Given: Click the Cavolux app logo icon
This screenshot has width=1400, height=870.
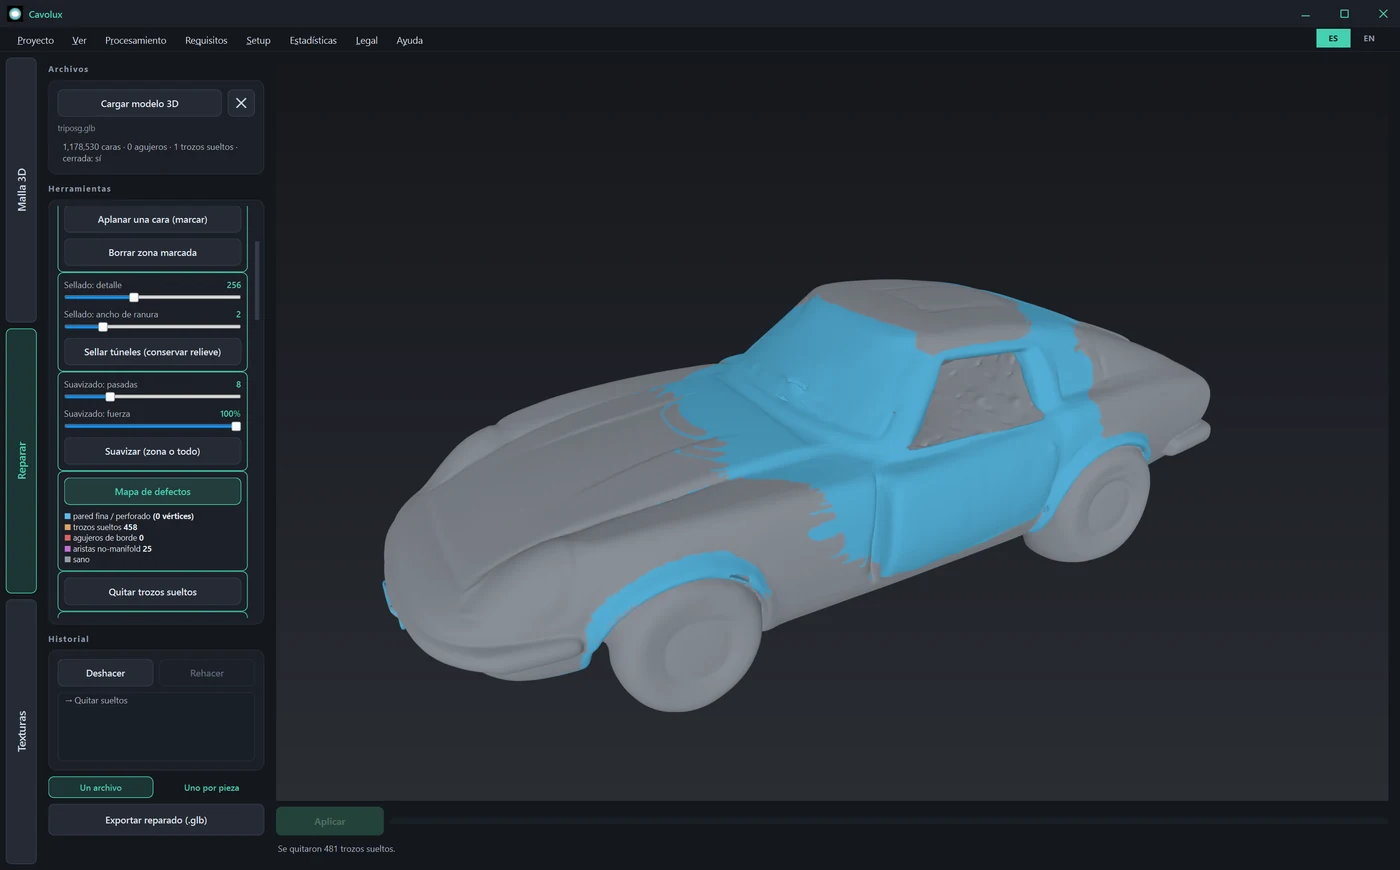Looking at the screenshot, I should tap(14, 14).
